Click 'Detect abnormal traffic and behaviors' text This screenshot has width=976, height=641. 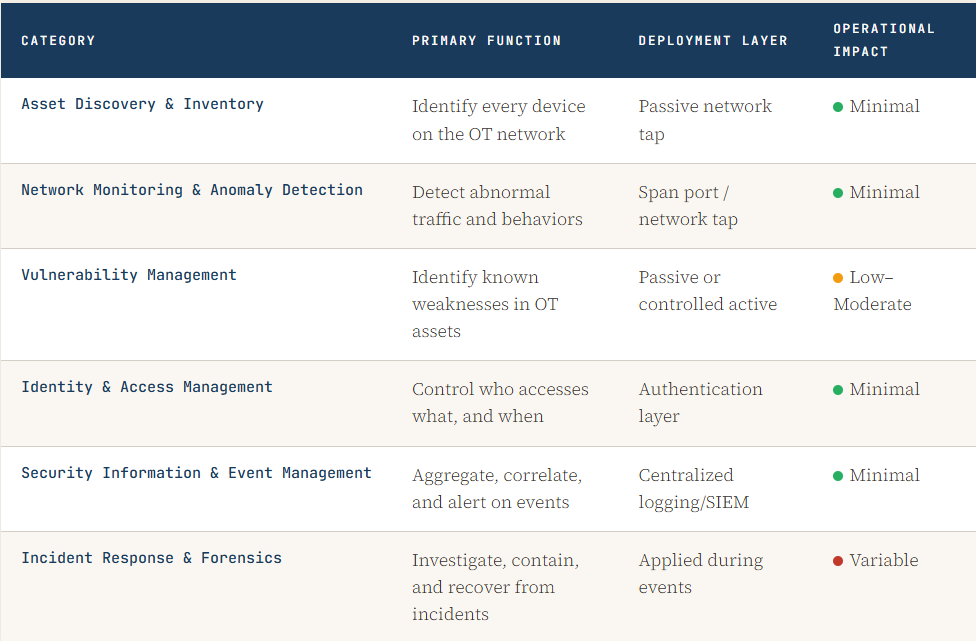pyautogui.click(x=497, y=205)
